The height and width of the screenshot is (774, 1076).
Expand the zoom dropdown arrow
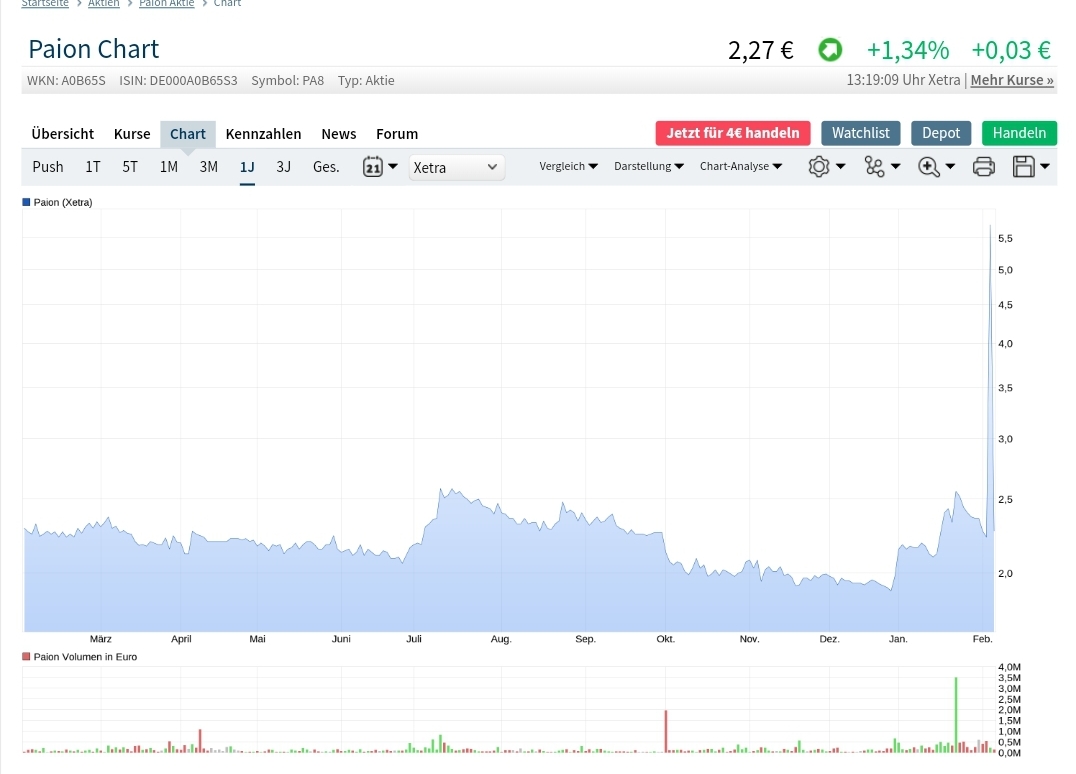950,166
